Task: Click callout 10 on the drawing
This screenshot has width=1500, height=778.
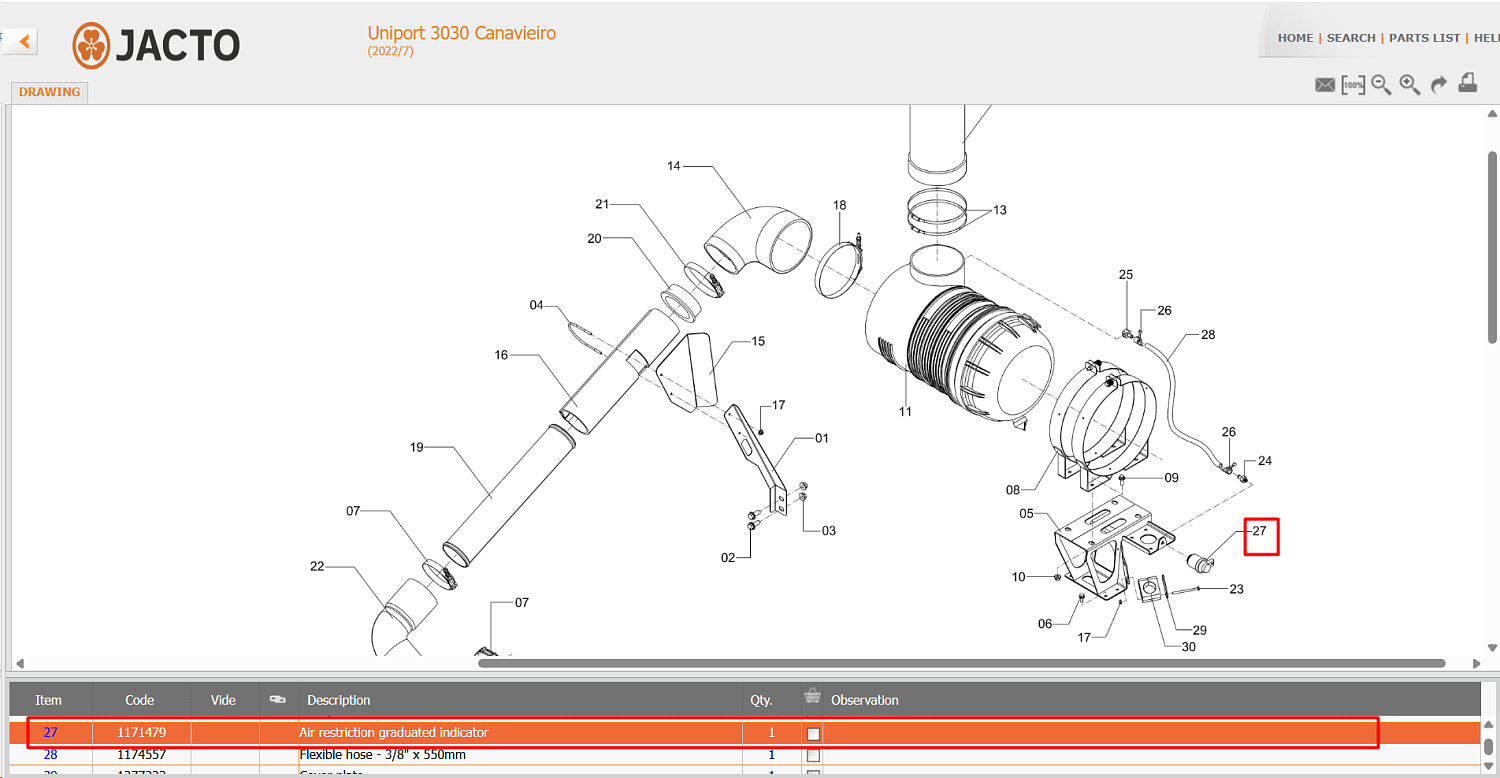Action: click(x=1018, y=576)
